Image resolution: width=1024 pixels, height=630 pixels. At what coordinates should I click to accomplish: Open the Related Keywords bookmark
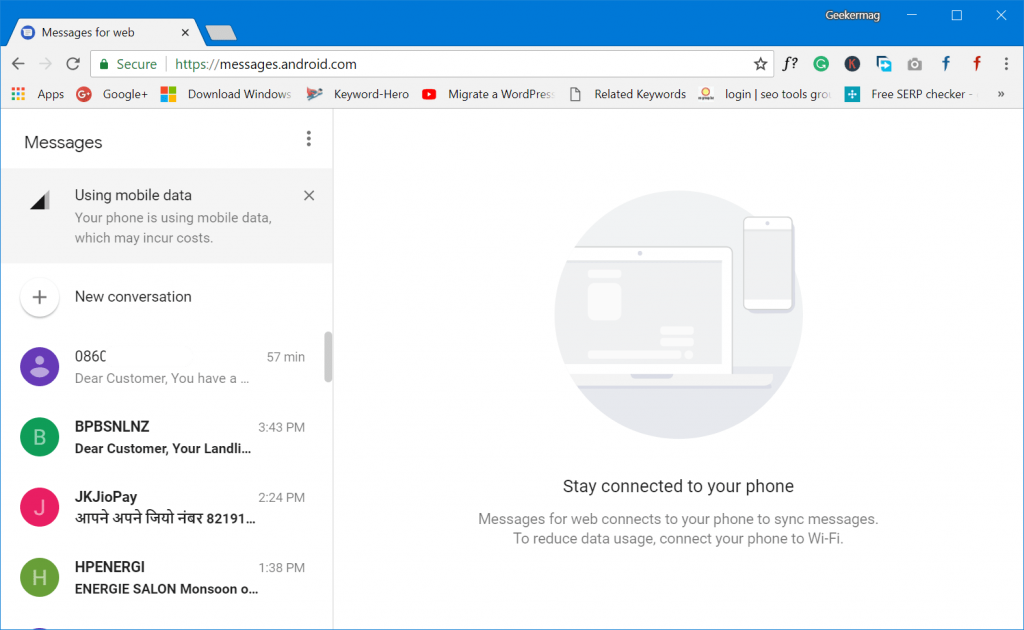pos(628,94)
